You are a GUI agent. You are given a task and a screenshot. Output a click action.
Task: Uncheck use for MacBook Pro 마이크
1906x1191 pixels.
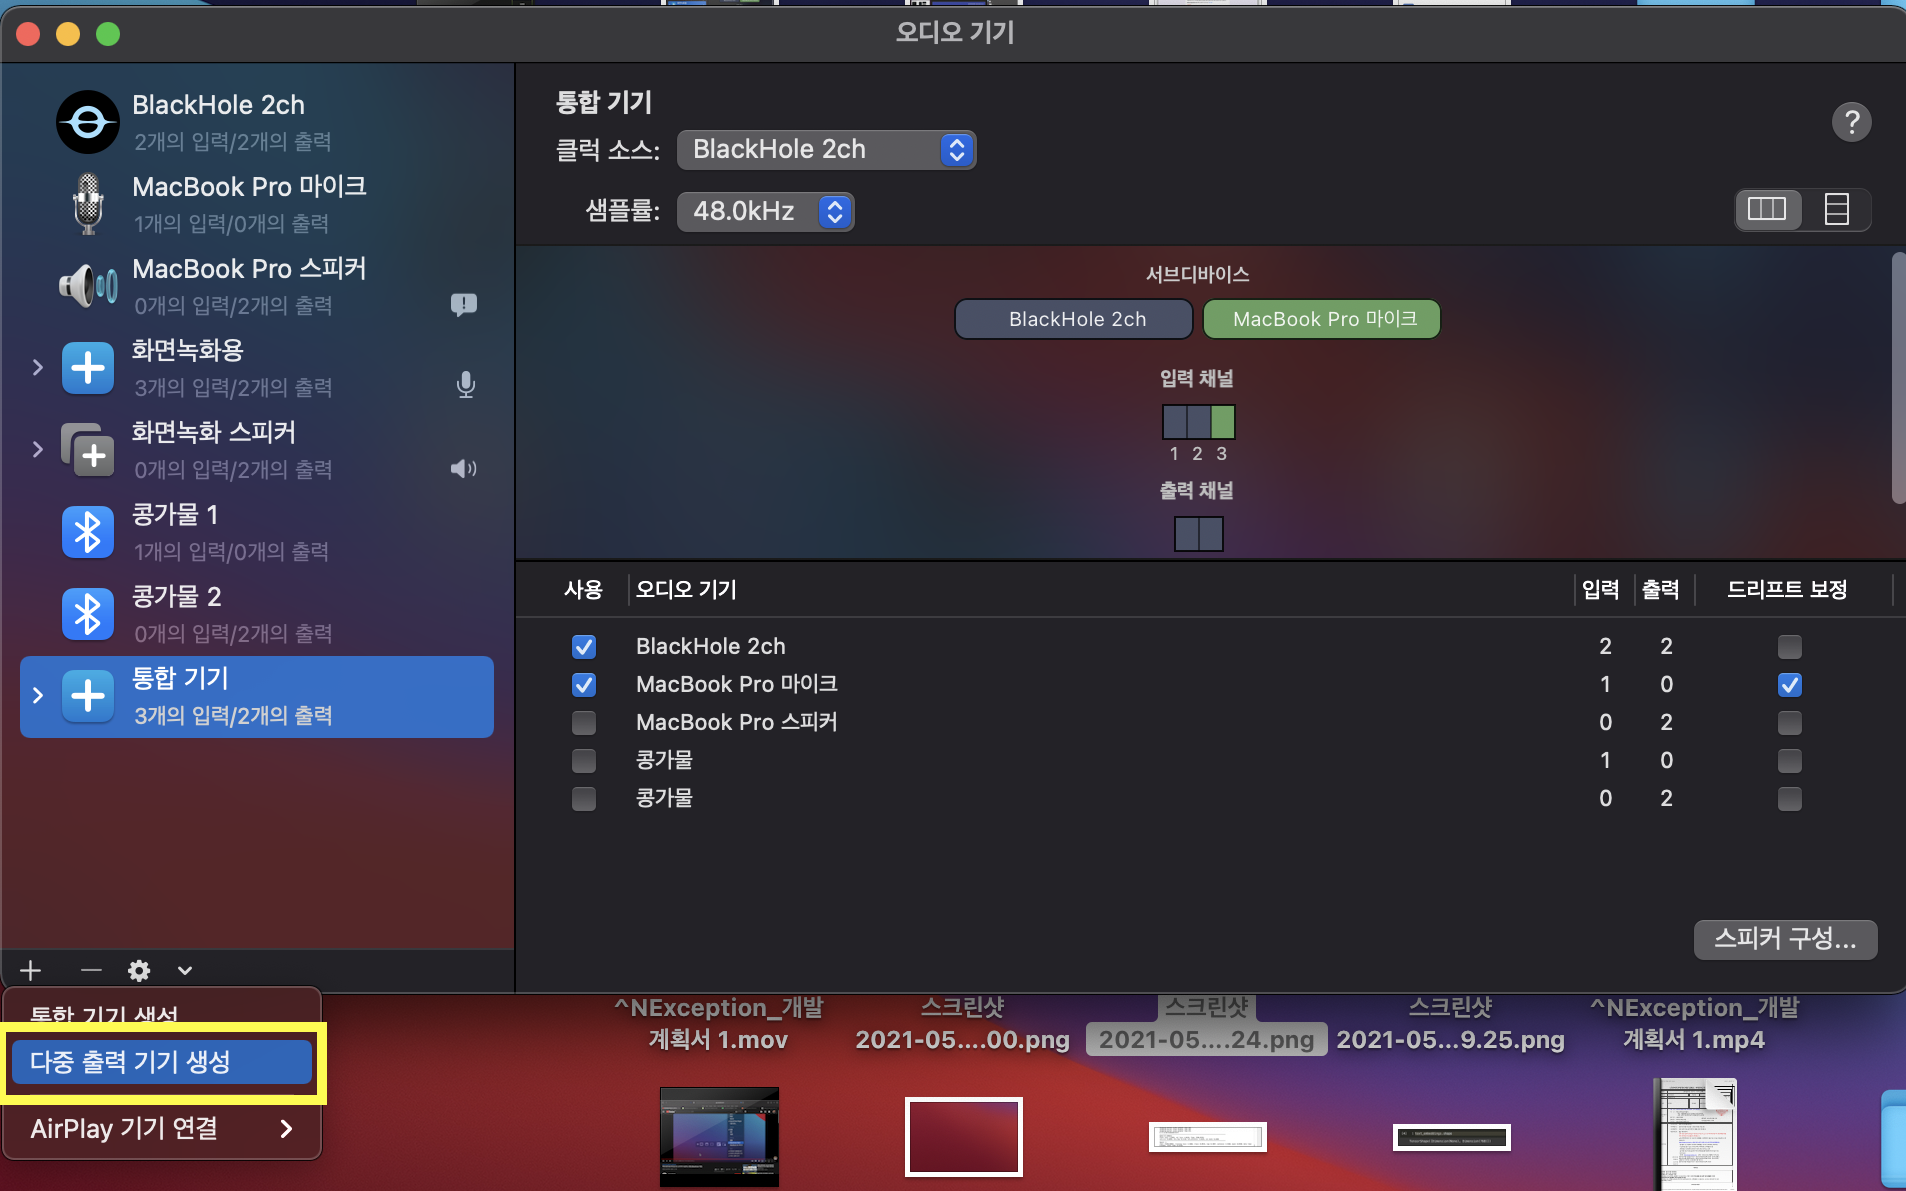(584, 685)
